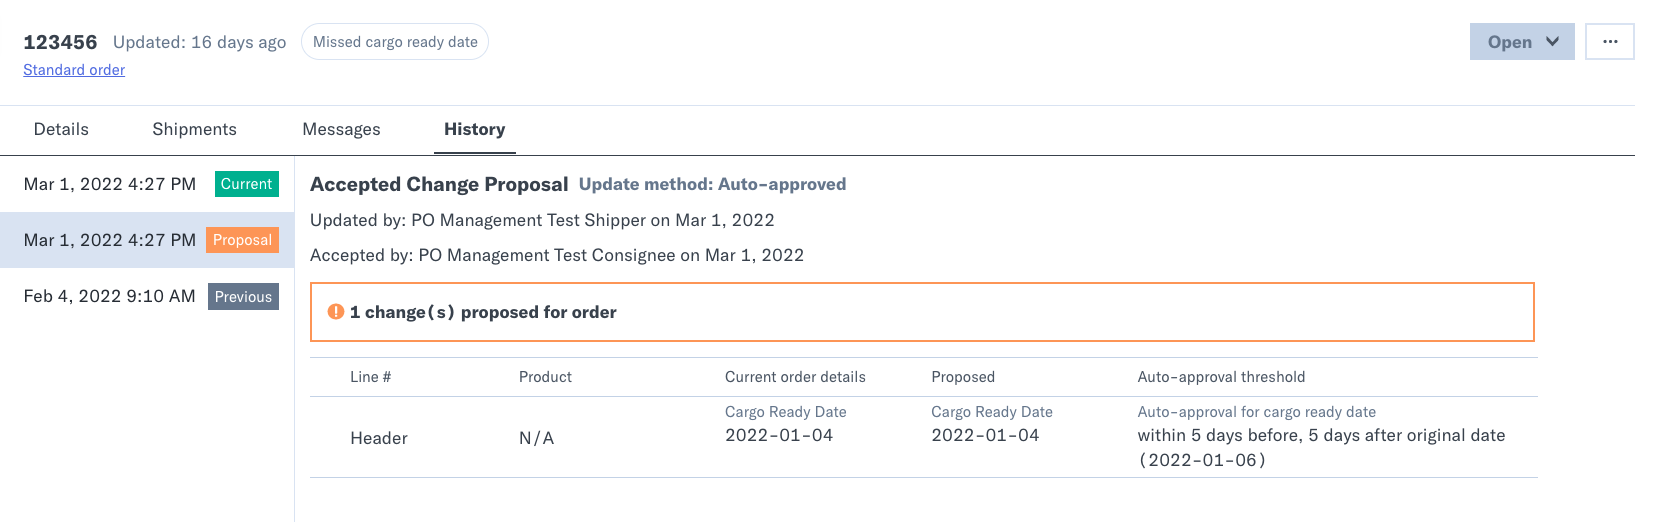Image resolution: width=1656 pixels, height=522 pixels.
Task: Switch to the Shipments tab
Action: [x=194, y=129]
